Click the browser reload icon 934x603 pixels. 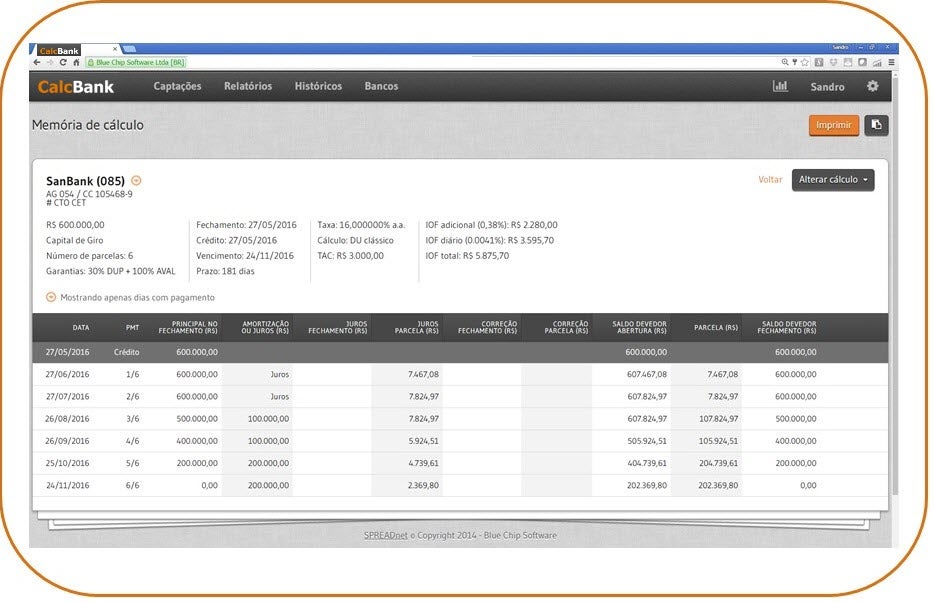[x=63, y=62]
